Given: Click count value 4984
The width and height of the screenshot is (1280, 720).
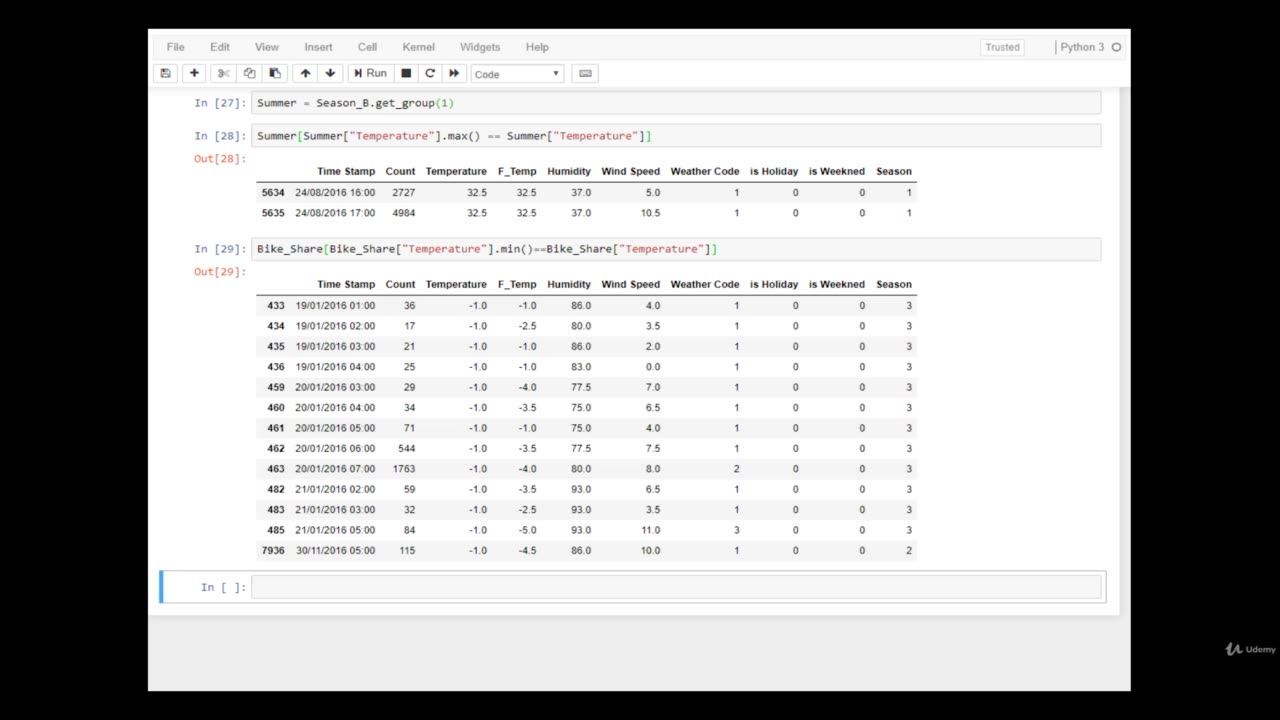Looking at the screenshot, I should point(403,213).
